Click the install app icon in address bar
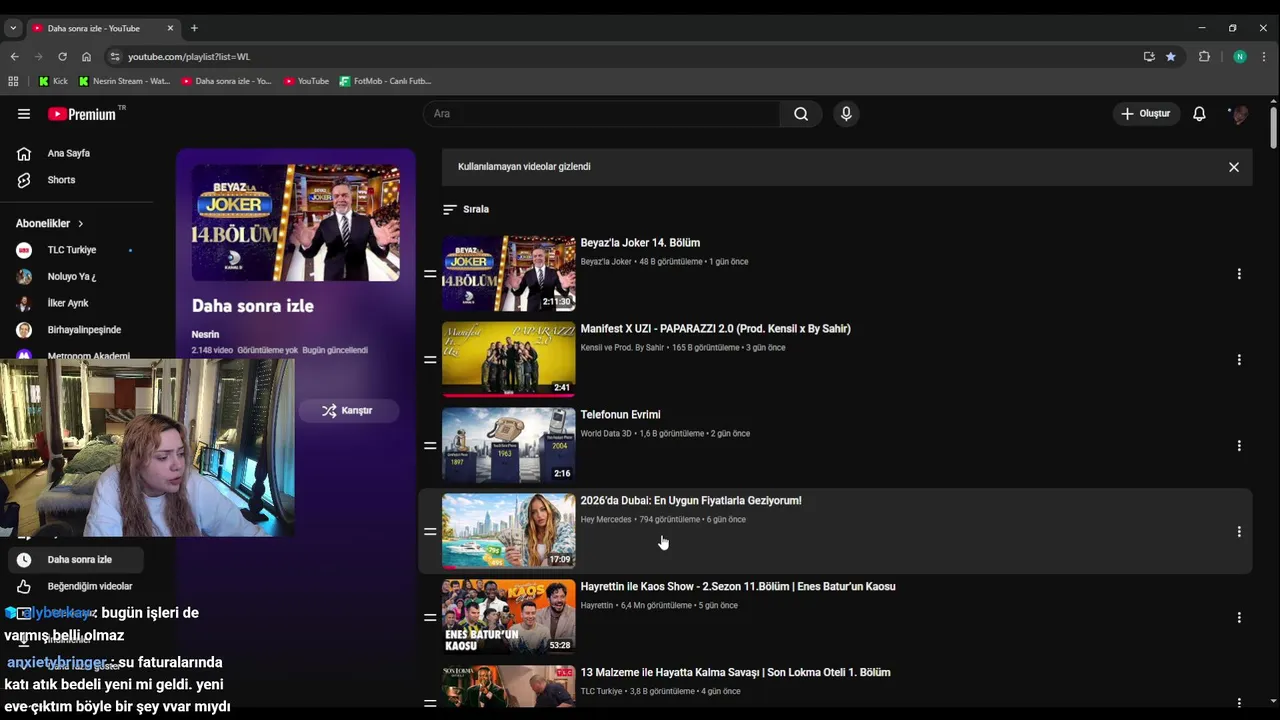The height and width of the screenshot is (720, 1280). pos(1149,57)
